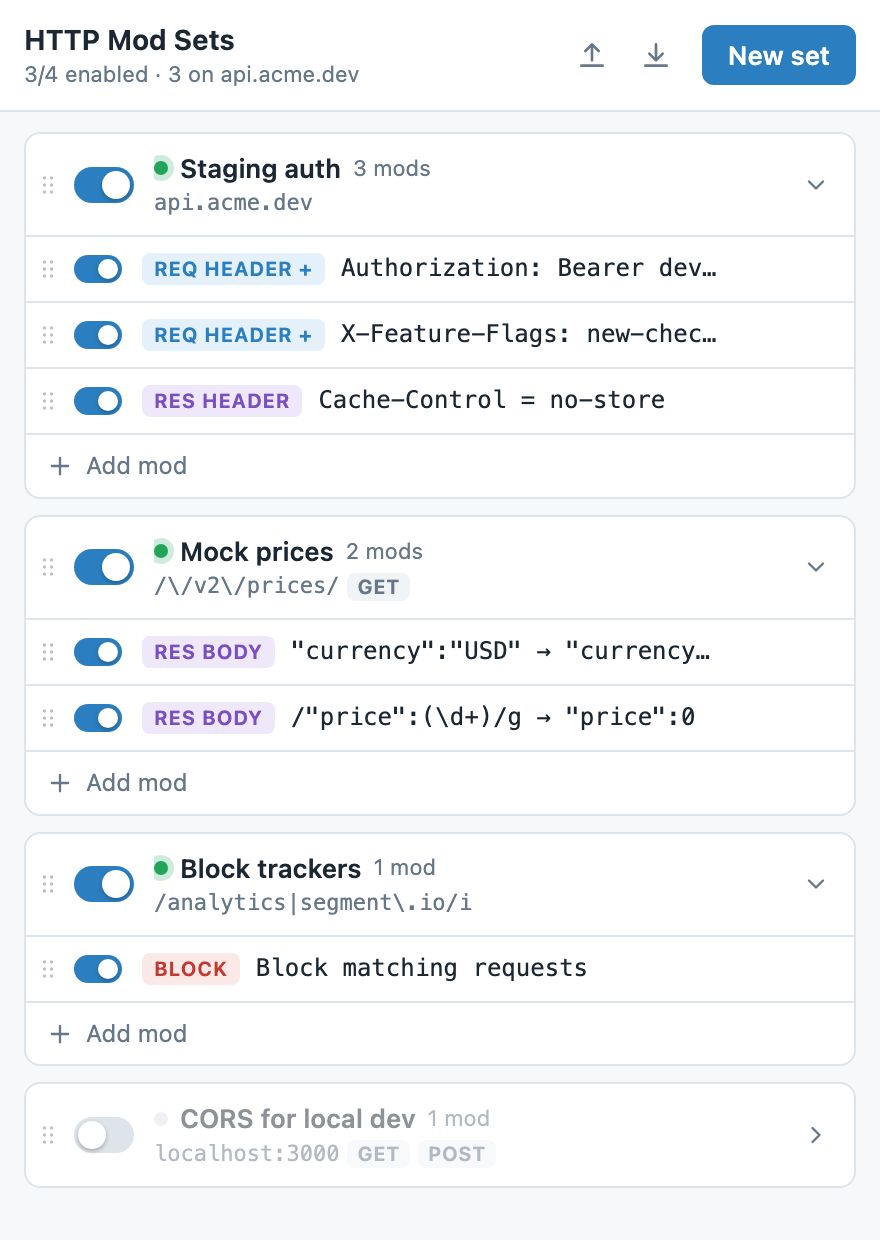Collapse the Mock prices set
The height and width of the screenshot is (1240, 880).
(x=816, y=567)
